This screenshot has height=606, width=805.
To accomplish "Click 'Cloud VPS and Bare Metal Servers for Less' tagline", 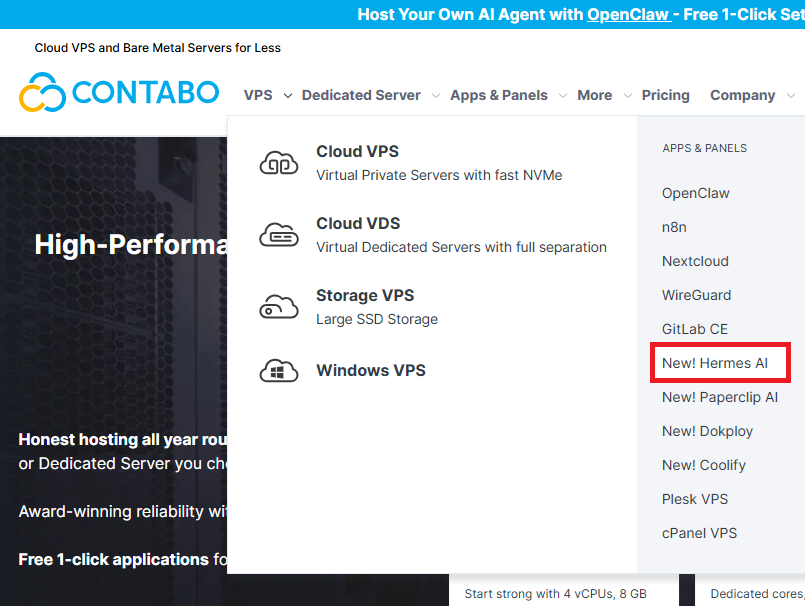I will coord(158,48).
